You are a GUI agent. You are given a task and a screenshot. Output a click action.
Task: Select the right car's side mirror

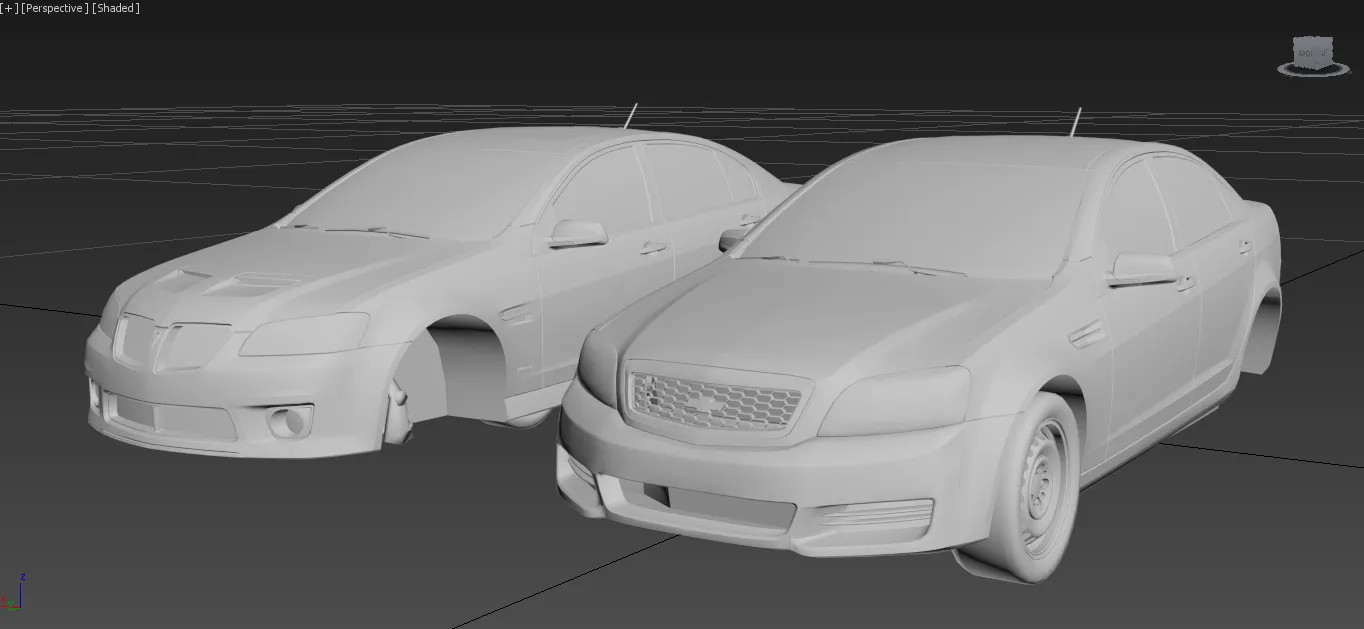(x=1140, y=269)
